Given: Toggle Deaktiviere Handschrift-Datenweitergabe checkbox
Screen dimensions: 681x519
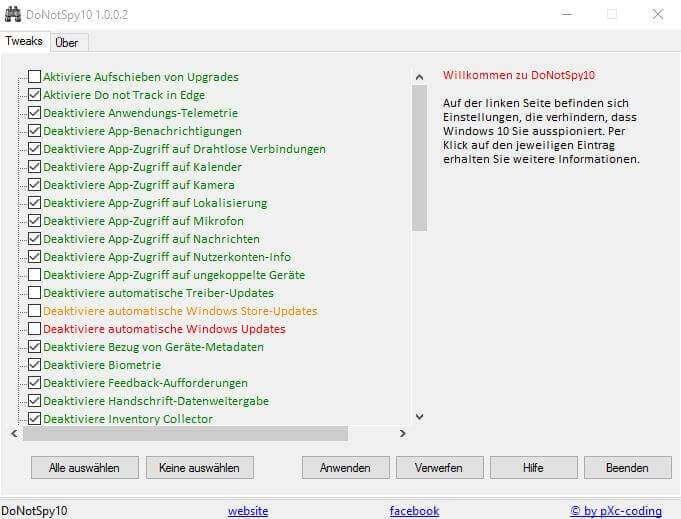Looking at the screenshot, I should click(x=34, y=401).
